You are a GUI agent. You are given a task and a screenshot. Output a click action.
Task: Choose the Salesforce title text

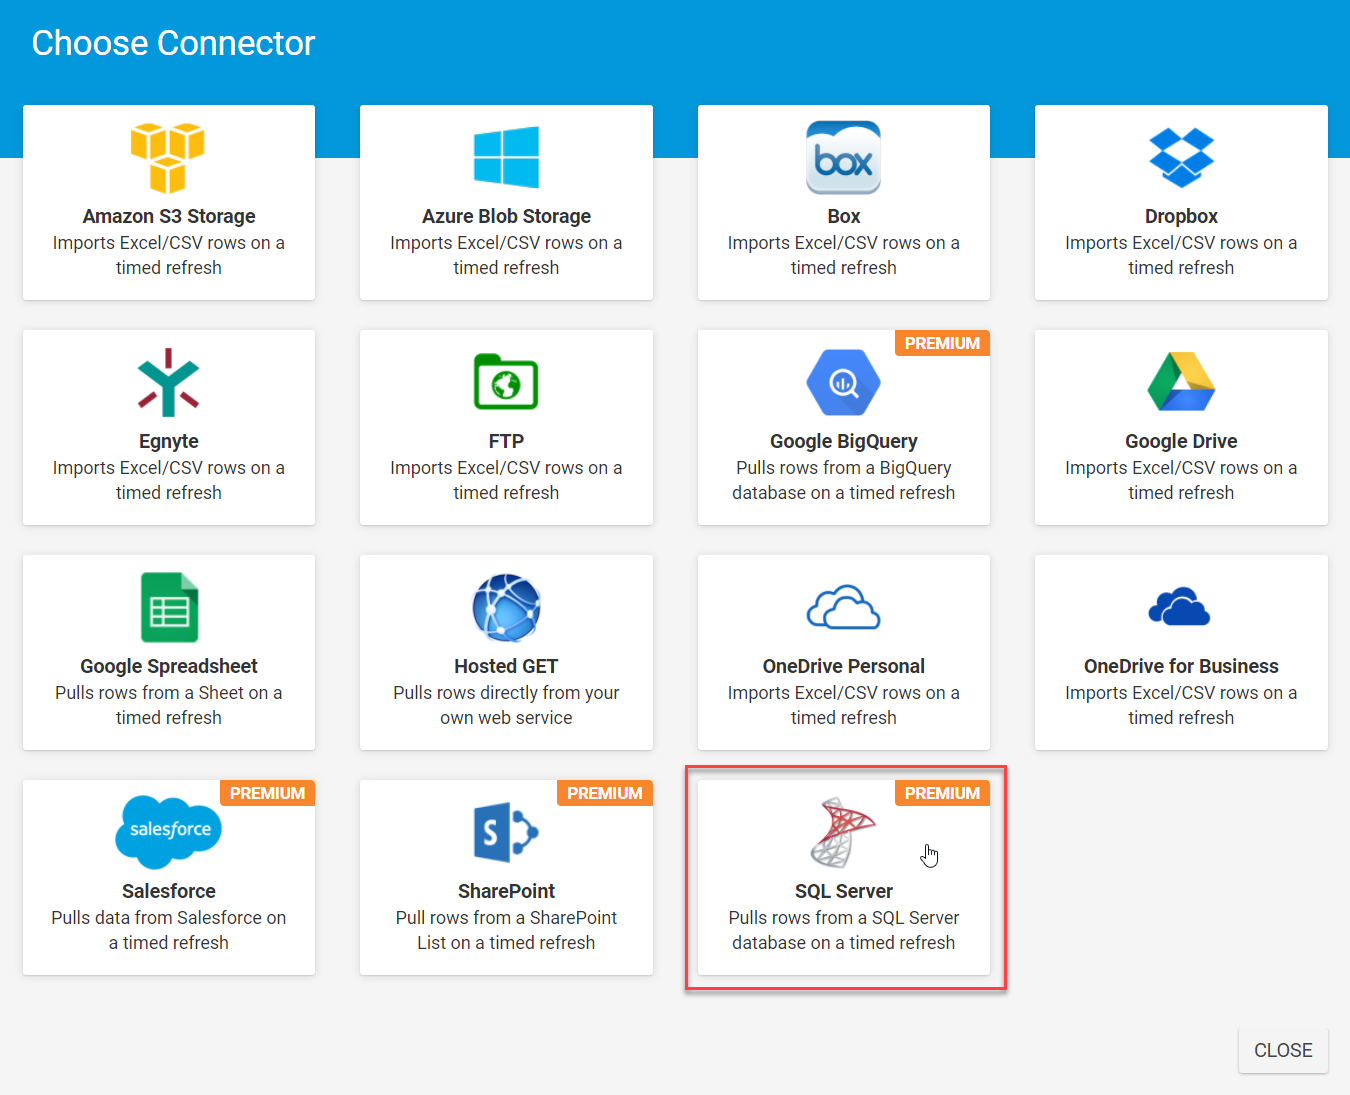coord(169,891)
